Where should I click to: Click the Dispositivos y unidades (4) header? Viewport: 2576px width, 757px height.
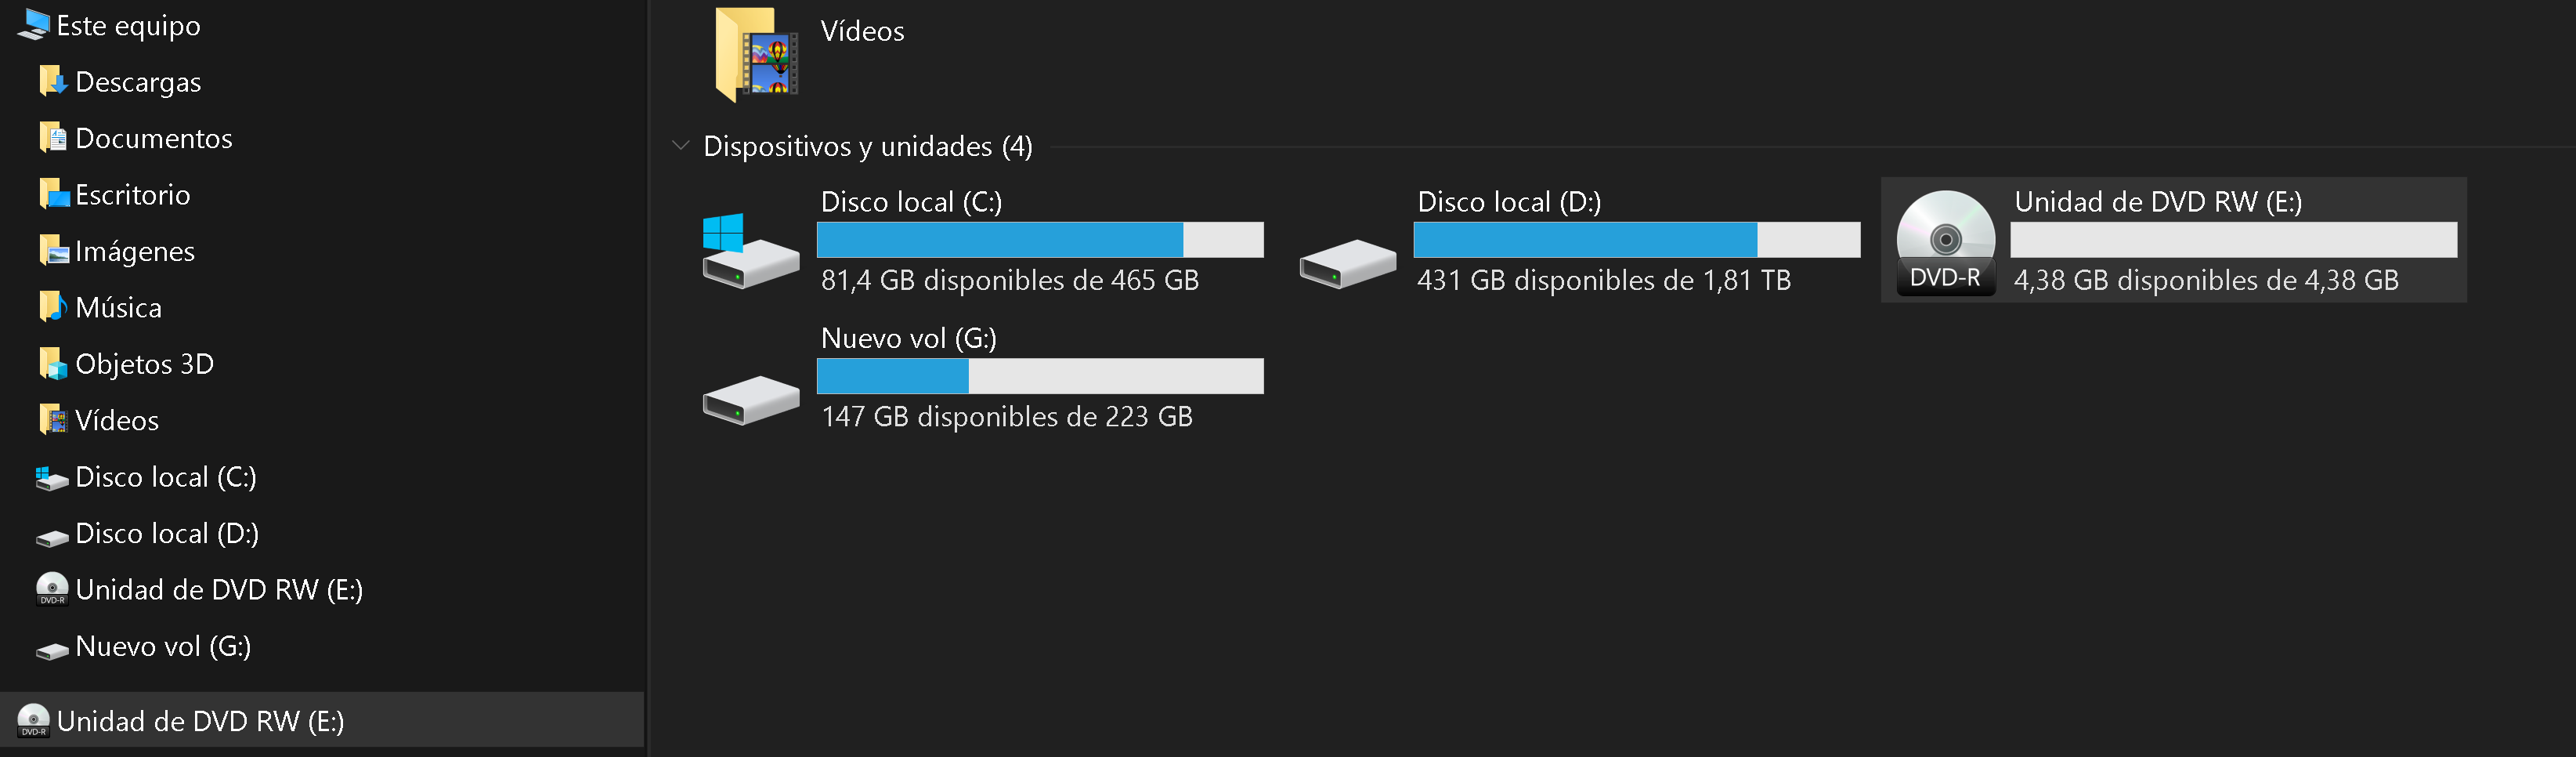coord(867,146)
